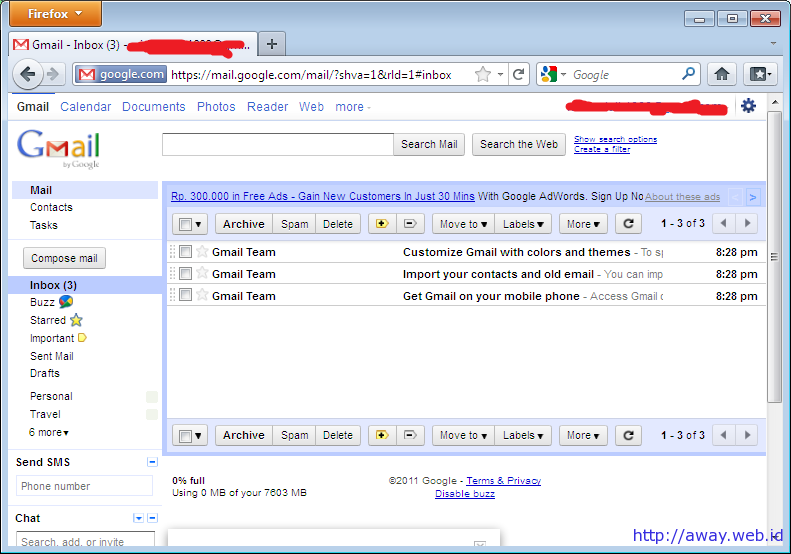Open the bottom Move to dropdown

click(x=463, y=435)
